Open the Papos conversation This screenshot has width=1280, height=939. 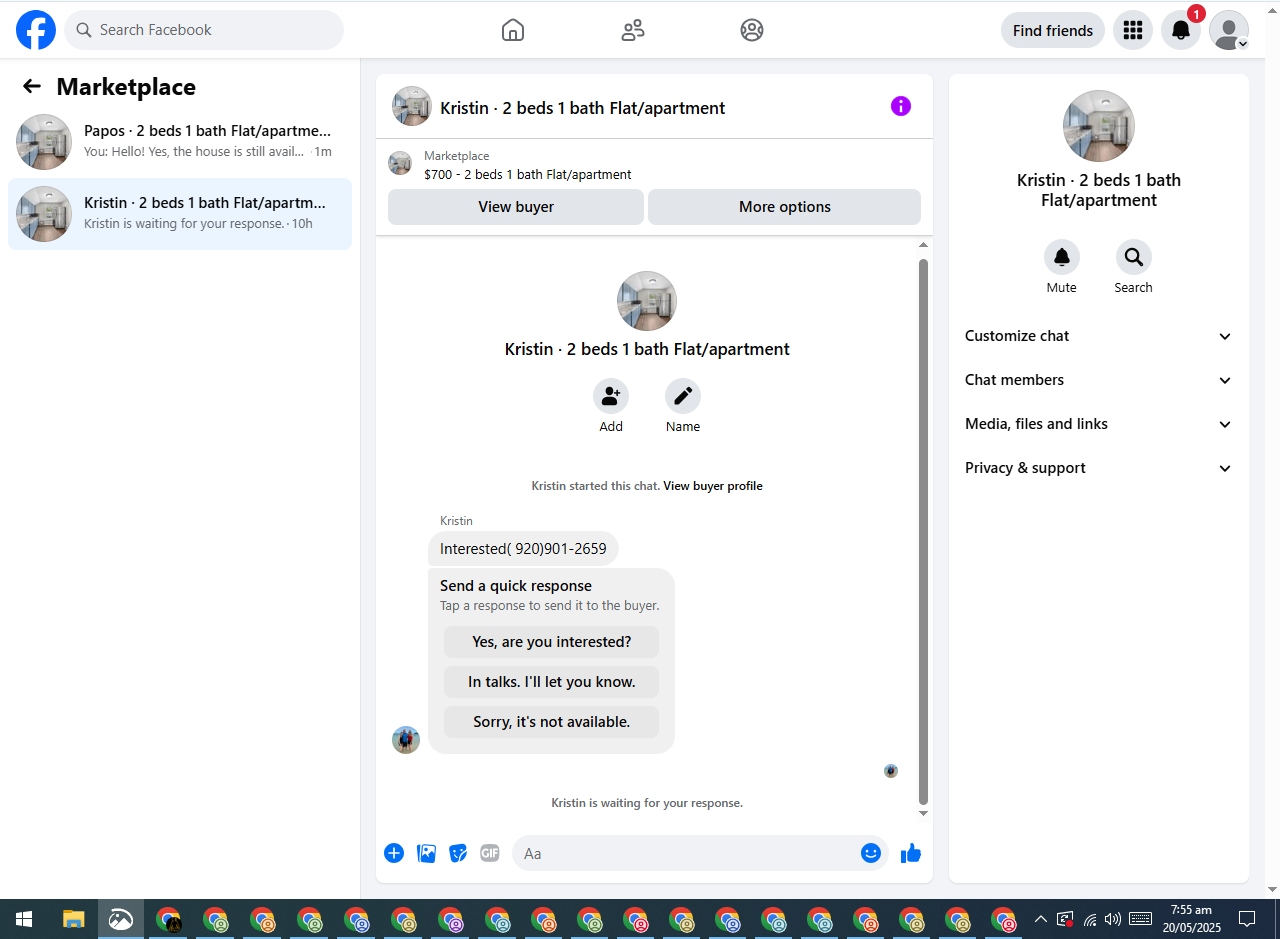(x=180, y=141)
